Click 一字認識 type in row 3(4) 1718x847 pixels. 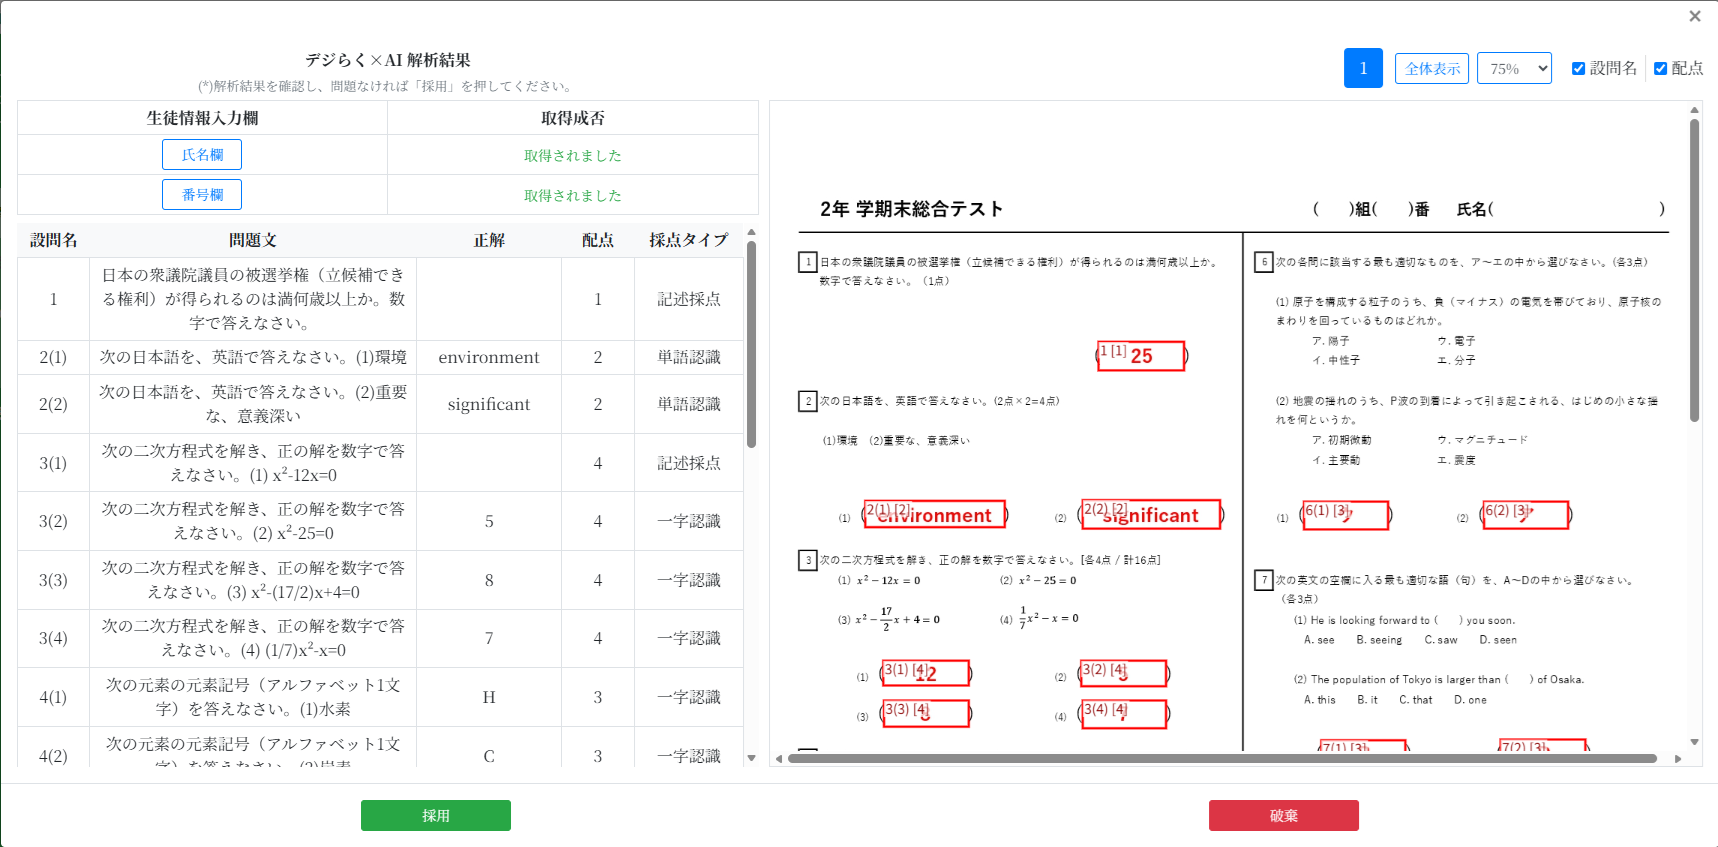688,638
